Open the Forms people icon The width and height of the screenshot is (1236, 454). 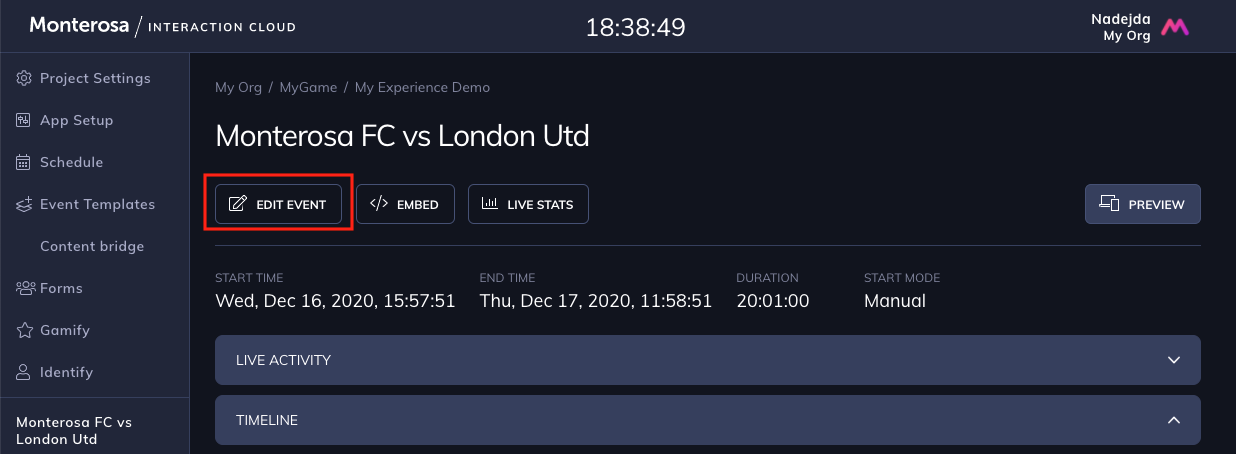pyautogui.click(x=25, y=288)
